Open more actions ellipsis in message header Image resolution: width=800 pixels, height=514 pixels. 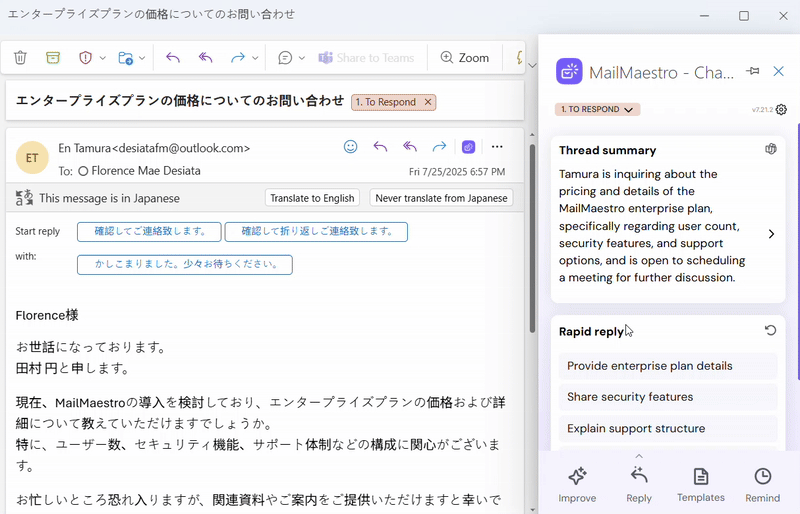[x=497, y=147]
